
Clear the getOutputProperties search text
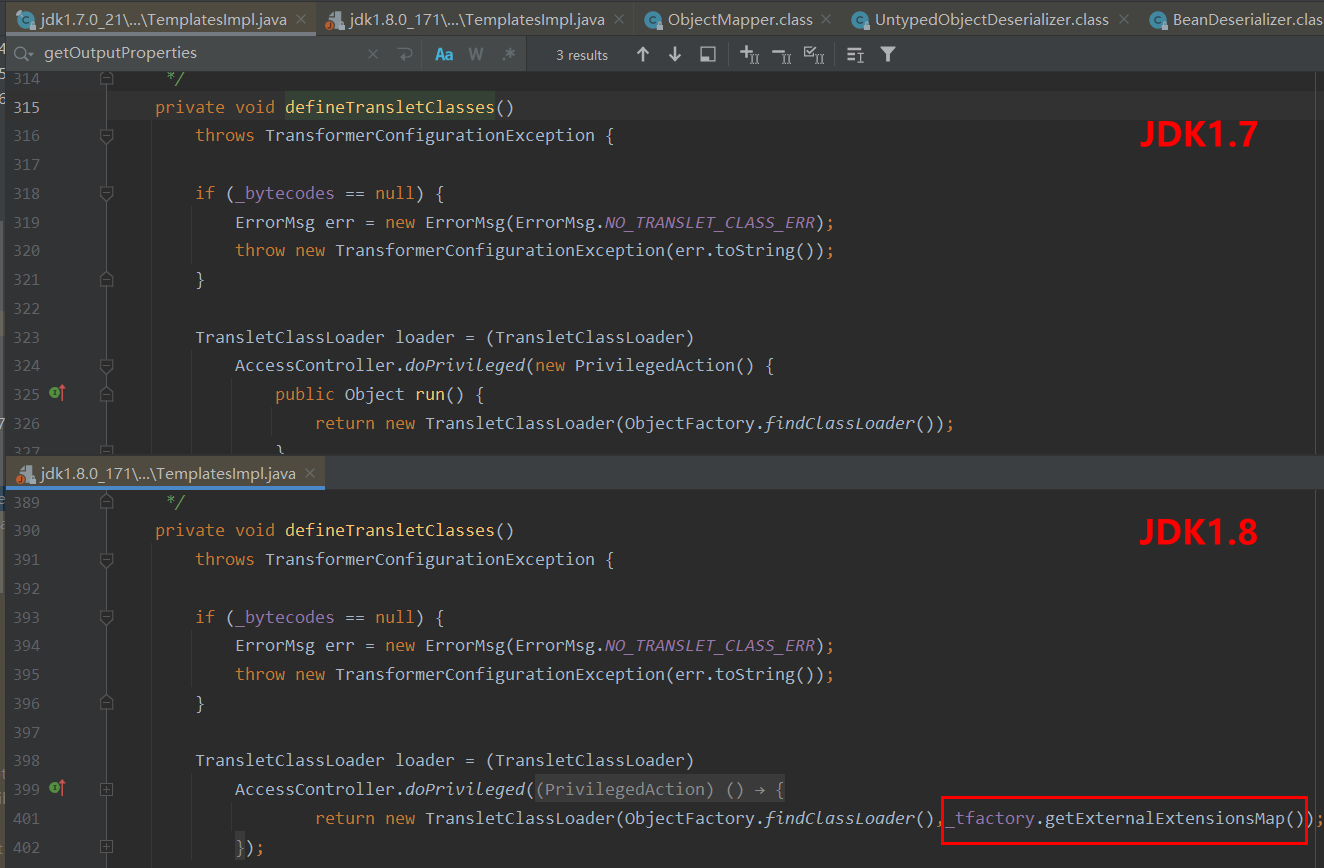pyautogui.click(x=373, y=54)
